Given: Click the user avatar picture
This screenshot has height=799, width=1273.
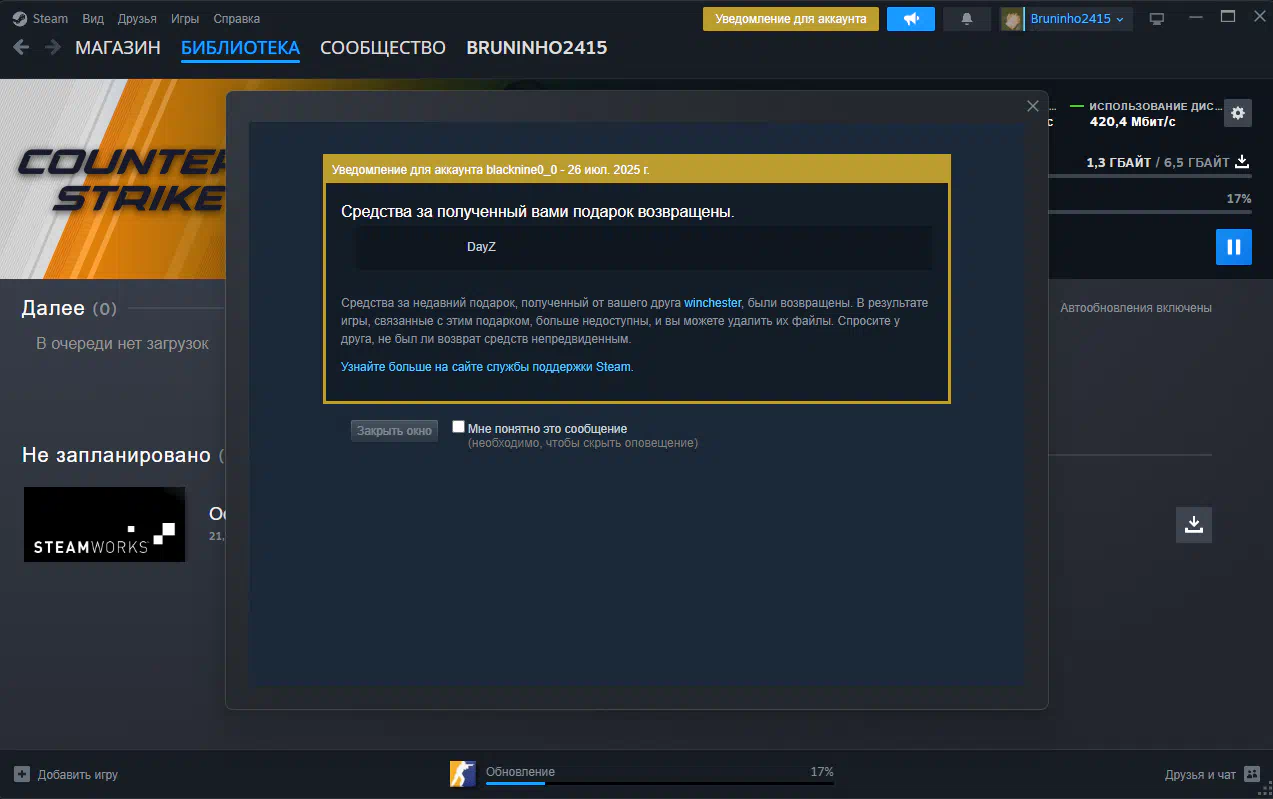Looking at the screenshot, I should click(x=1012, y=19).
